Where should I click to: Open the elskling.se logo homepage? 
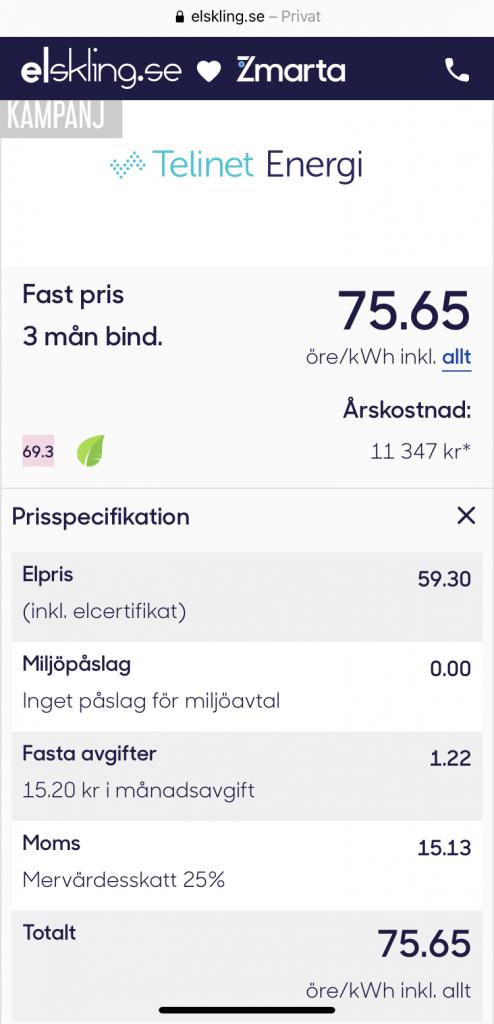point(101,71)
